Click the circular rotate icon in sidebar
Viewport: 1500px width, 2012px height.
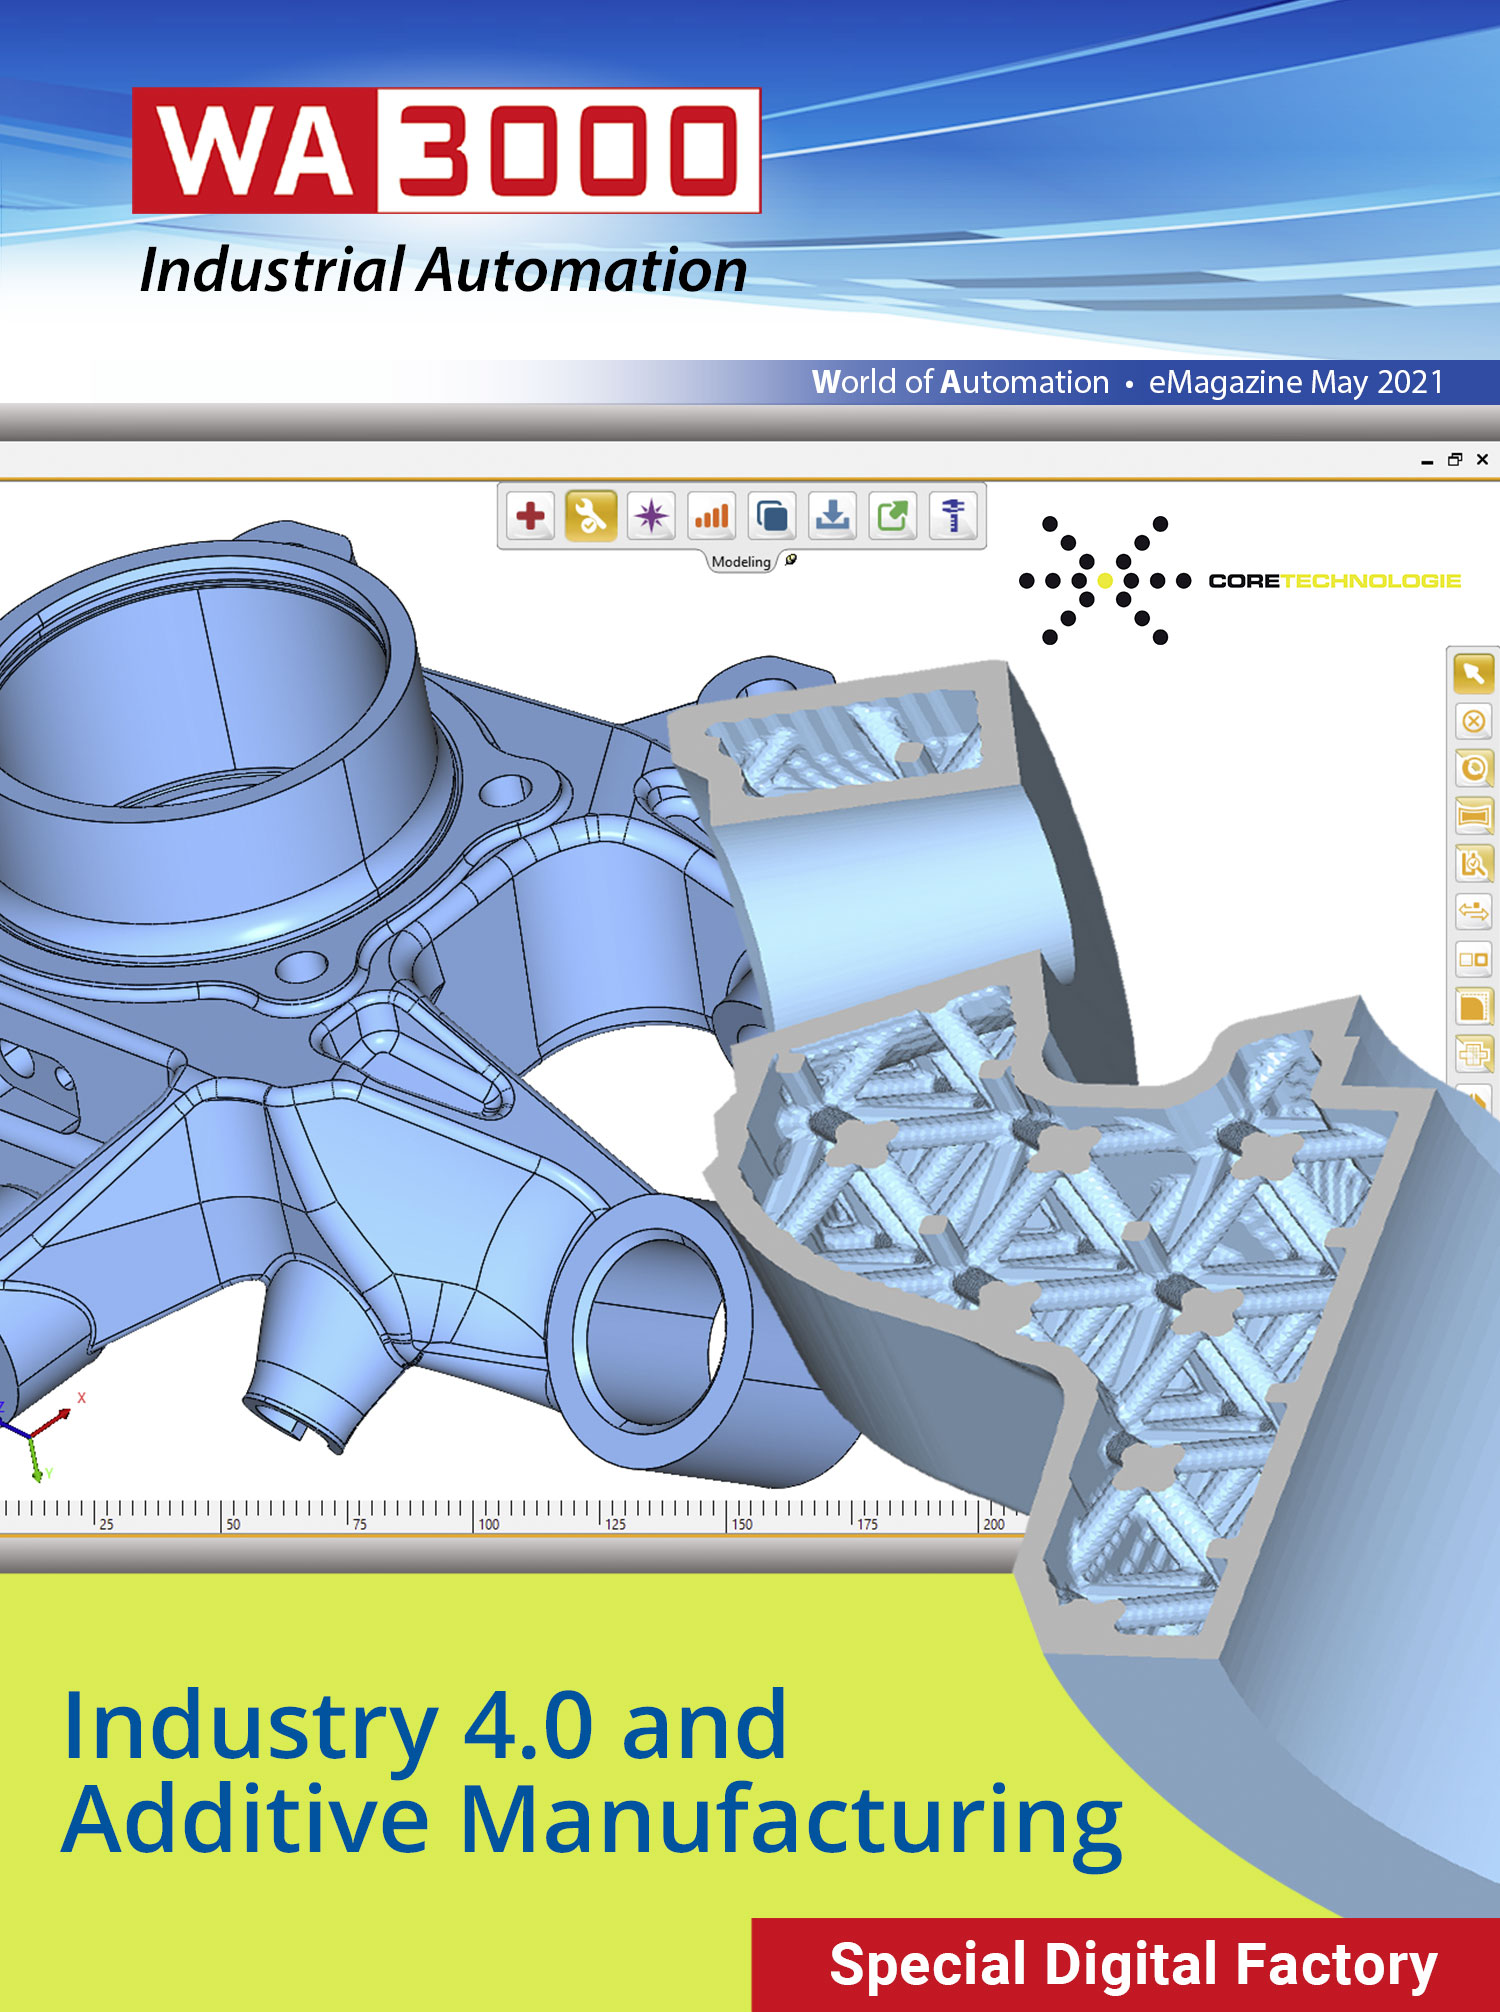pyautogui.click(x=1473, y=768)
